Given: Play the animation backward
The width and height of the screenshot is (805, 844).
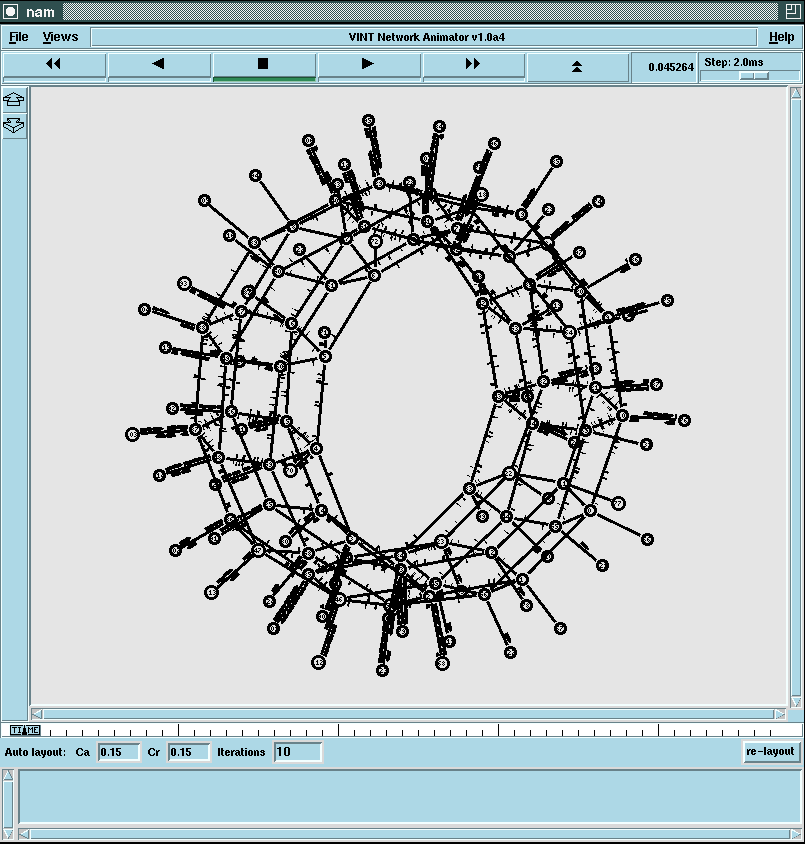Looking at the screenshot, I should click(x=159, y=64).
